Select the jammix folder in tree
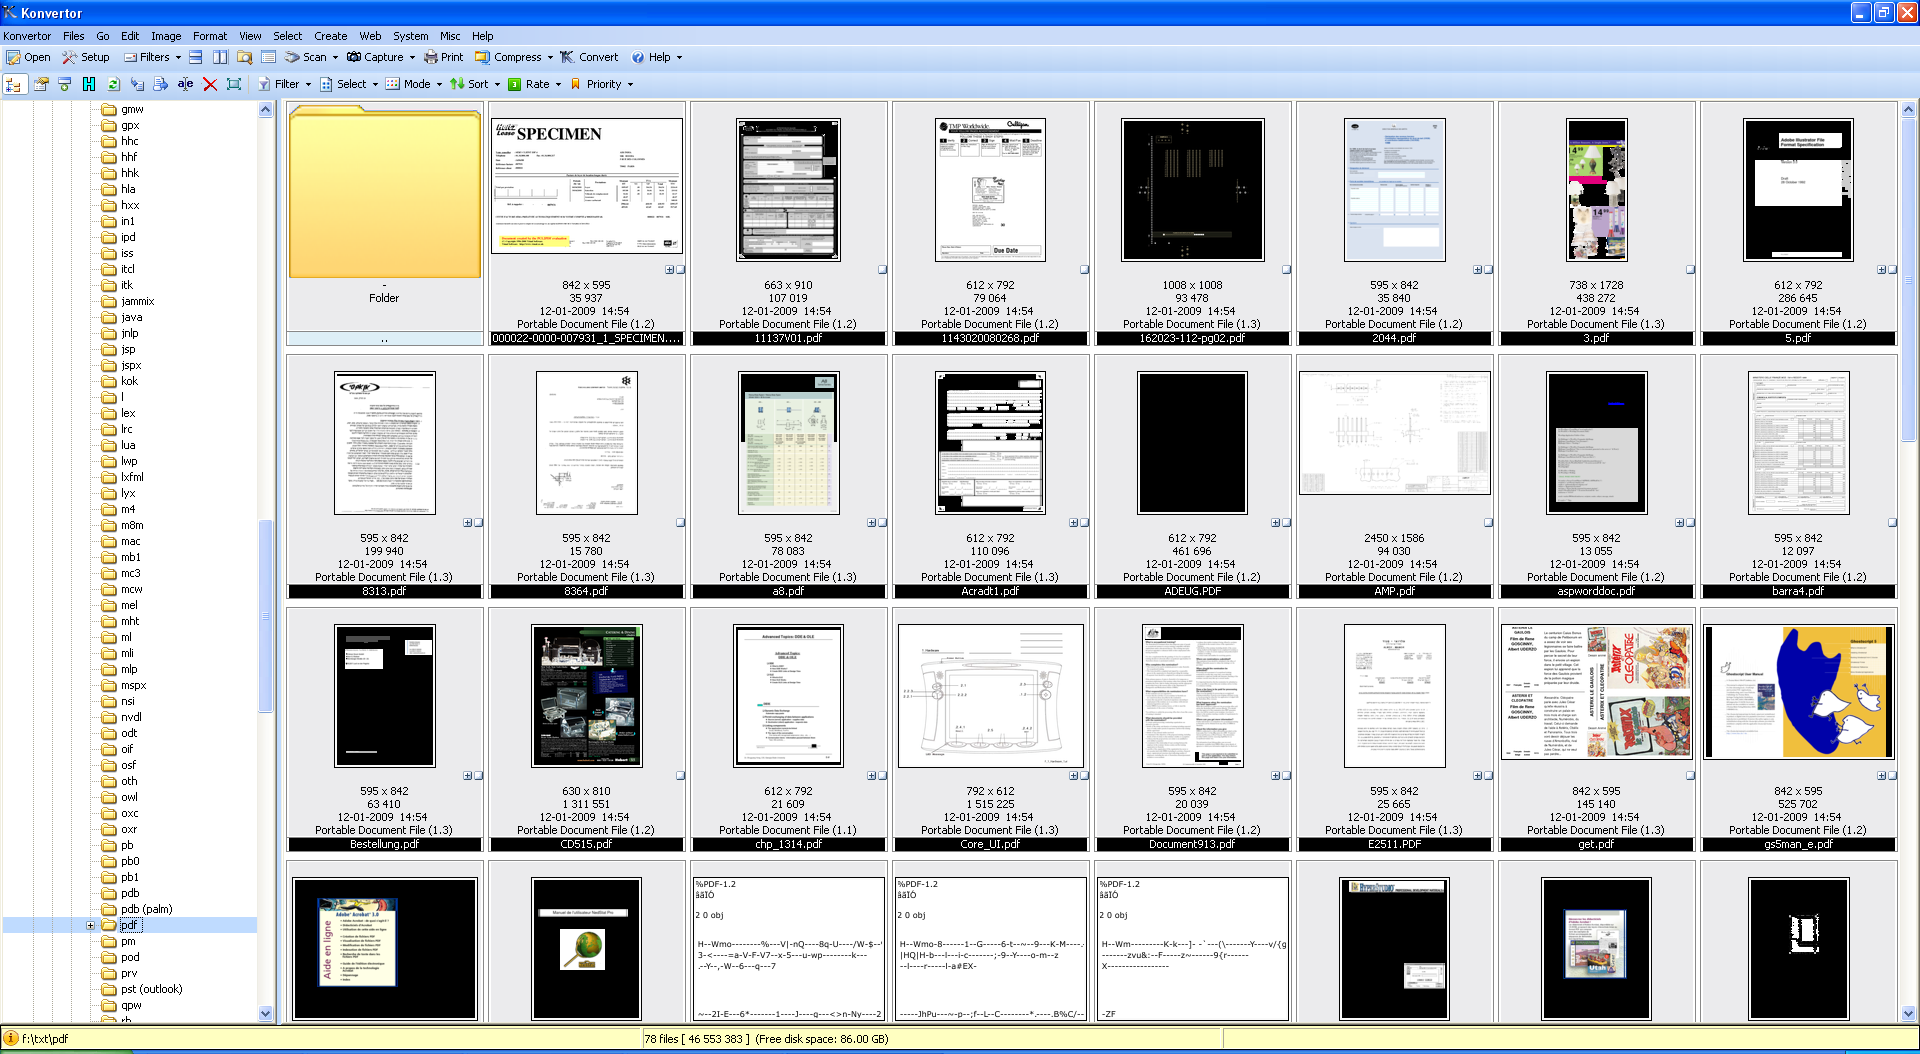 pos(138,301)
